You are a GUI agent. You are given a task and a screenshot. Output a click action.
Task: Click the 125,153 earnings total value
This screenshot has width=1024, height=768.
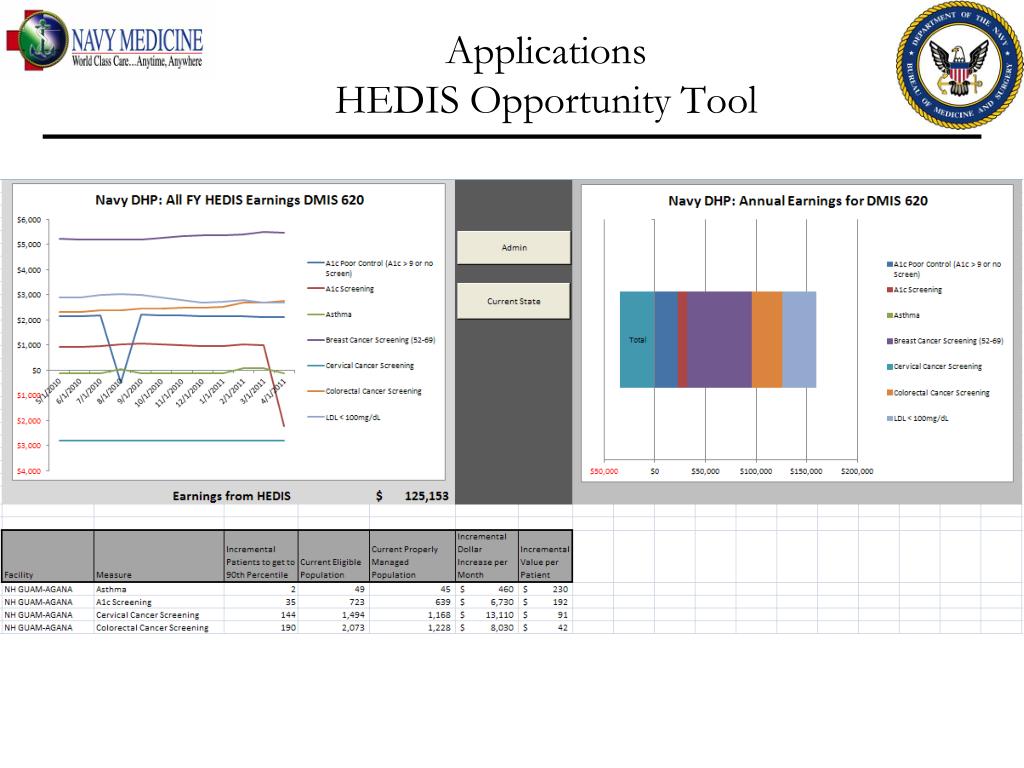[x=426, y=496]
